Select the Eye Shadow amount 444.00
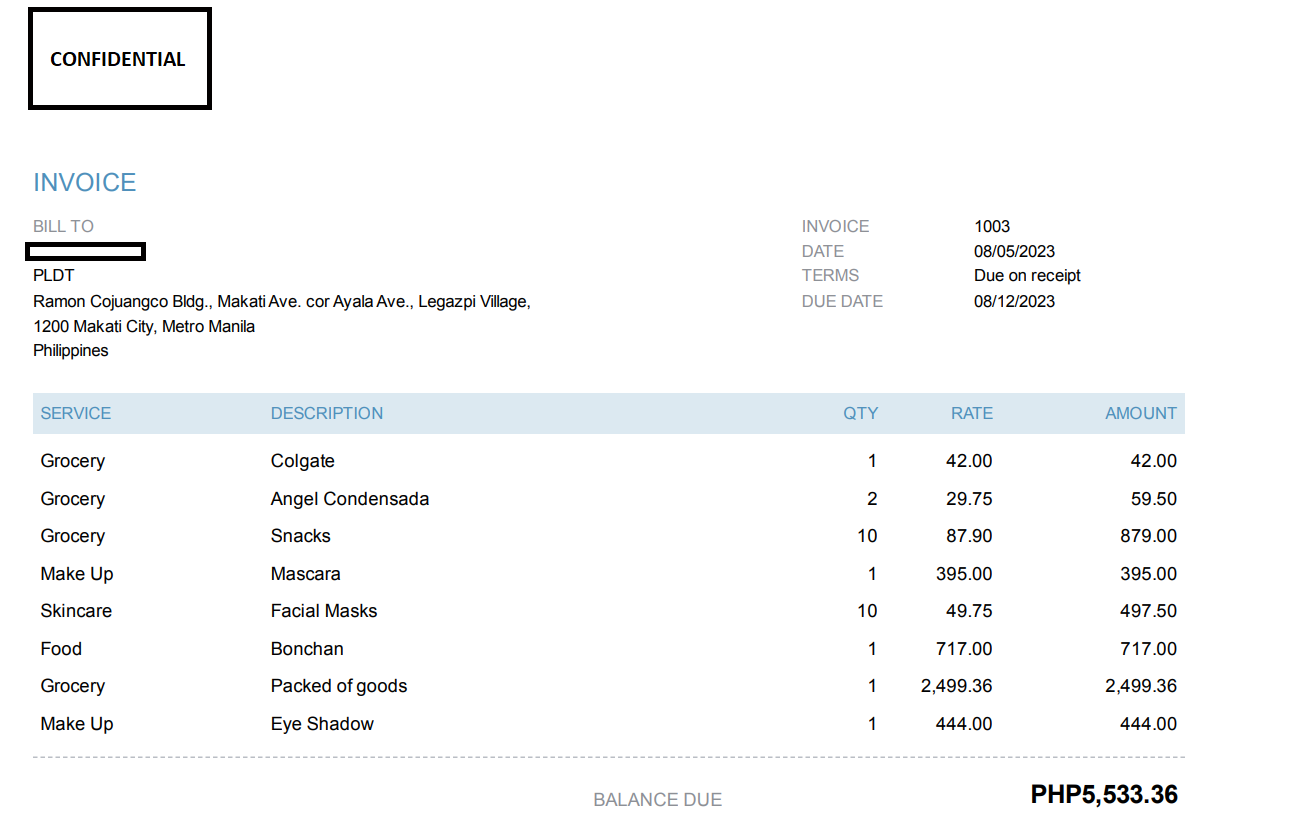1298x830 pixels. tap(1148, 724)
